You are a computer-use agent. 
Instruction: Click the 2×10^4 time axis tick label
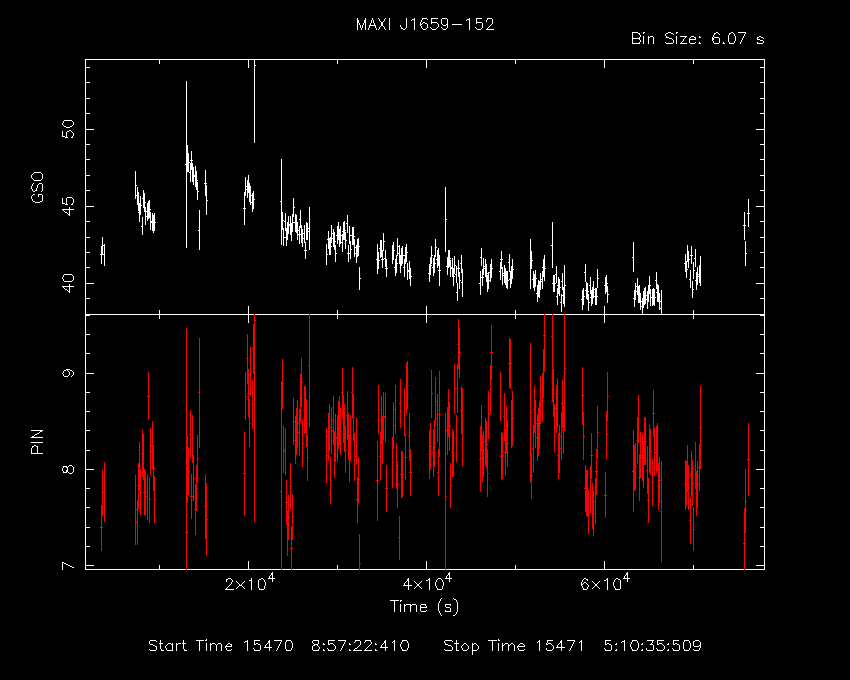pyautogui.click(x=250, y=583)
